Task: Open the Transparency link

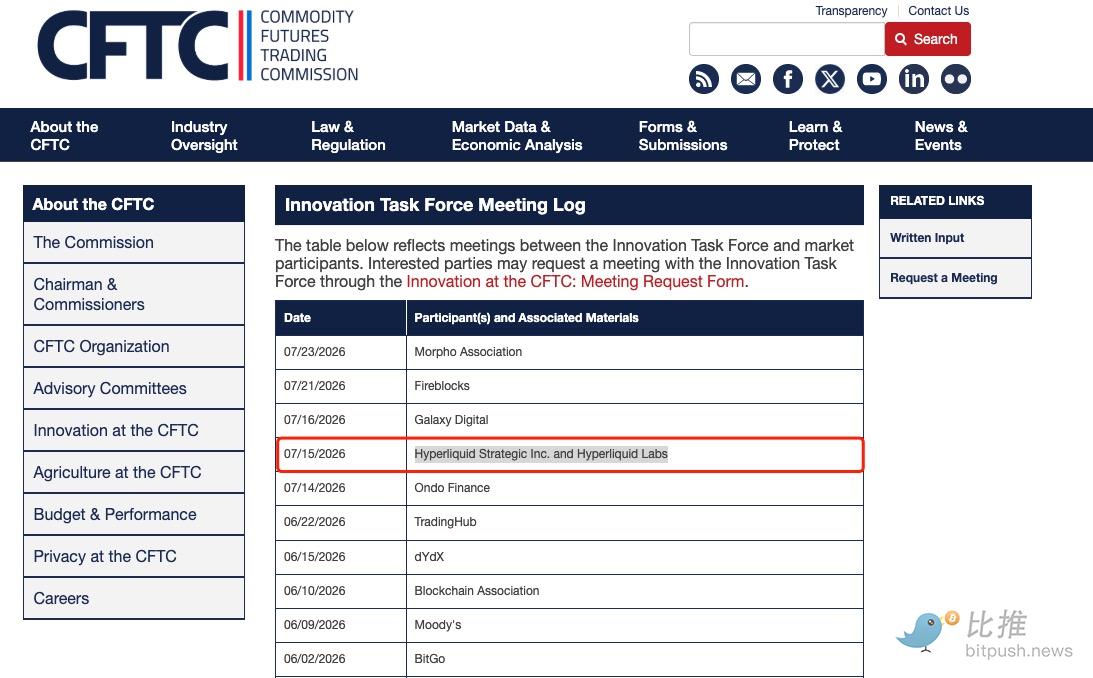Action: click(x=851, y=10)
